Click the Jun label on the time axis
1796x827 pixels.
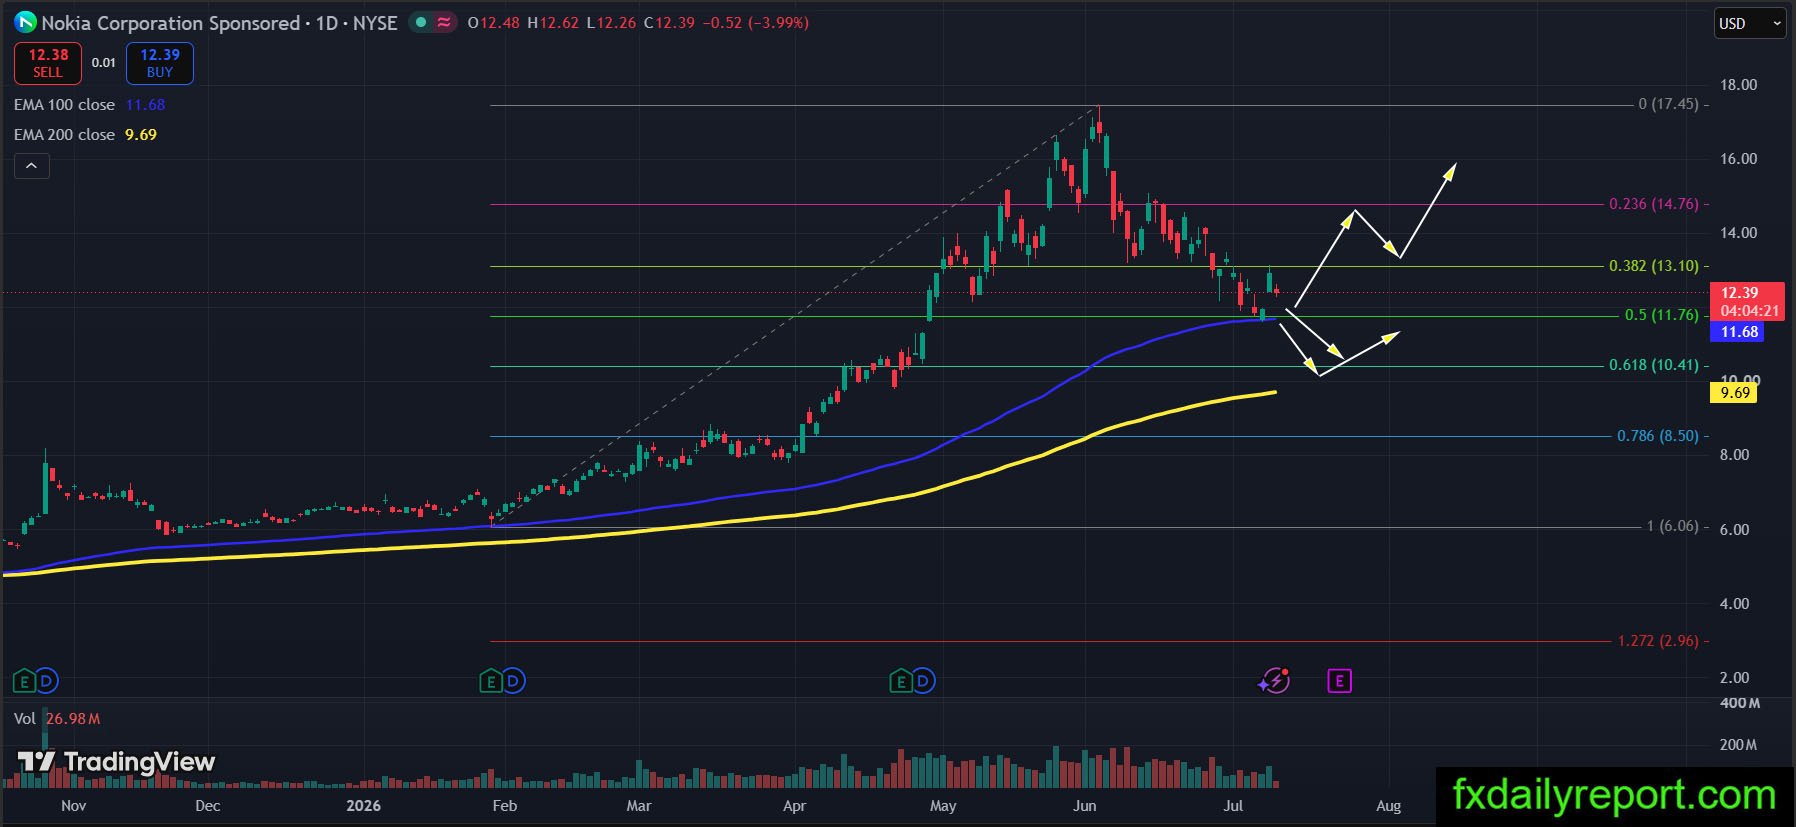click(x=1084, y=806)
